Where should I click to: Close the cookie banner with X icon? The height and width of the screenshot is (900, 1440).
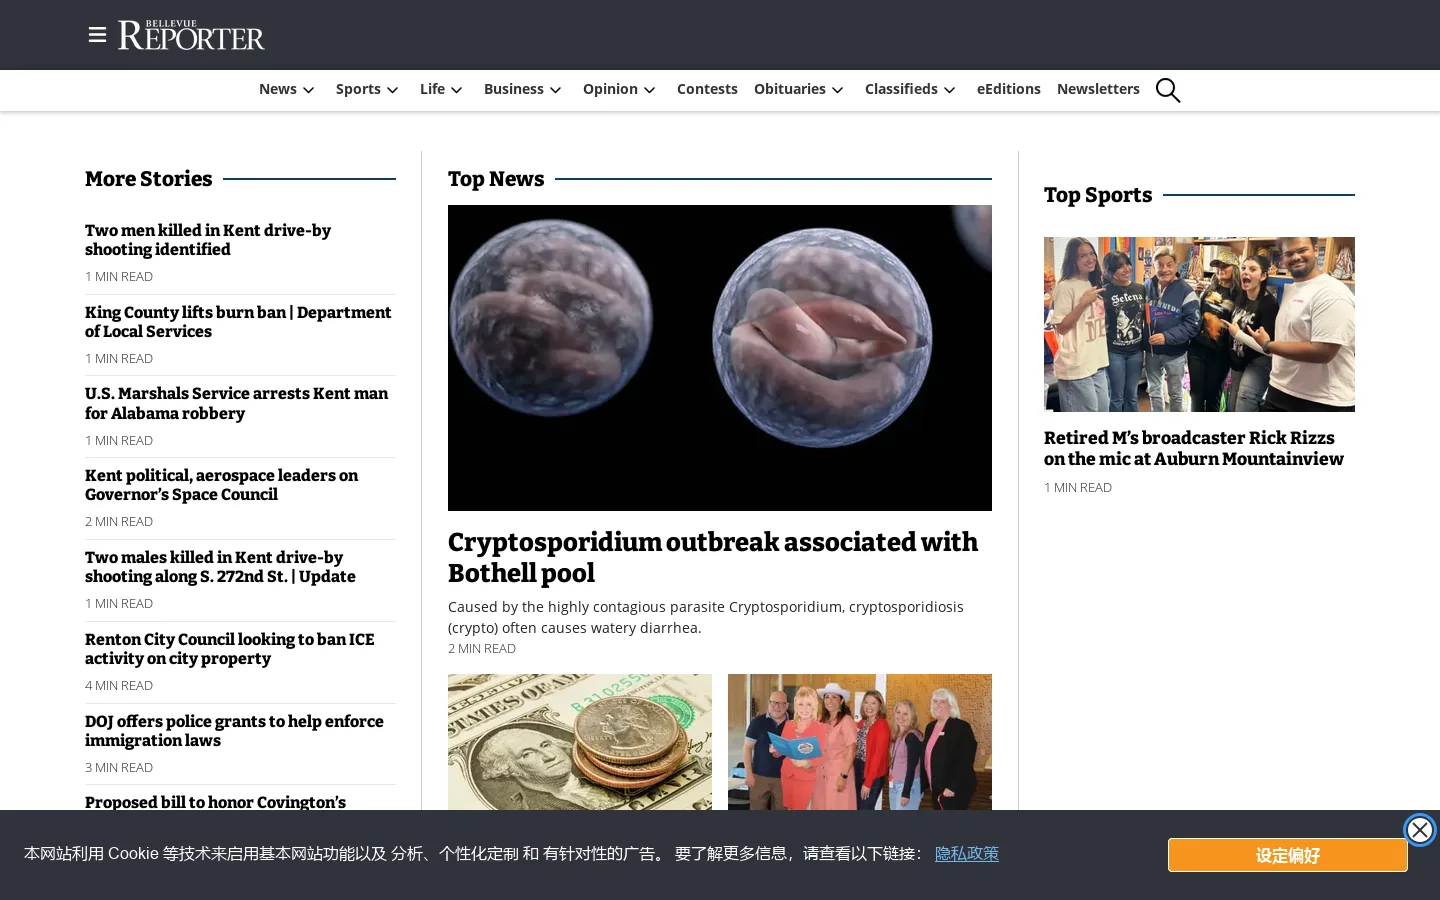1419,830
